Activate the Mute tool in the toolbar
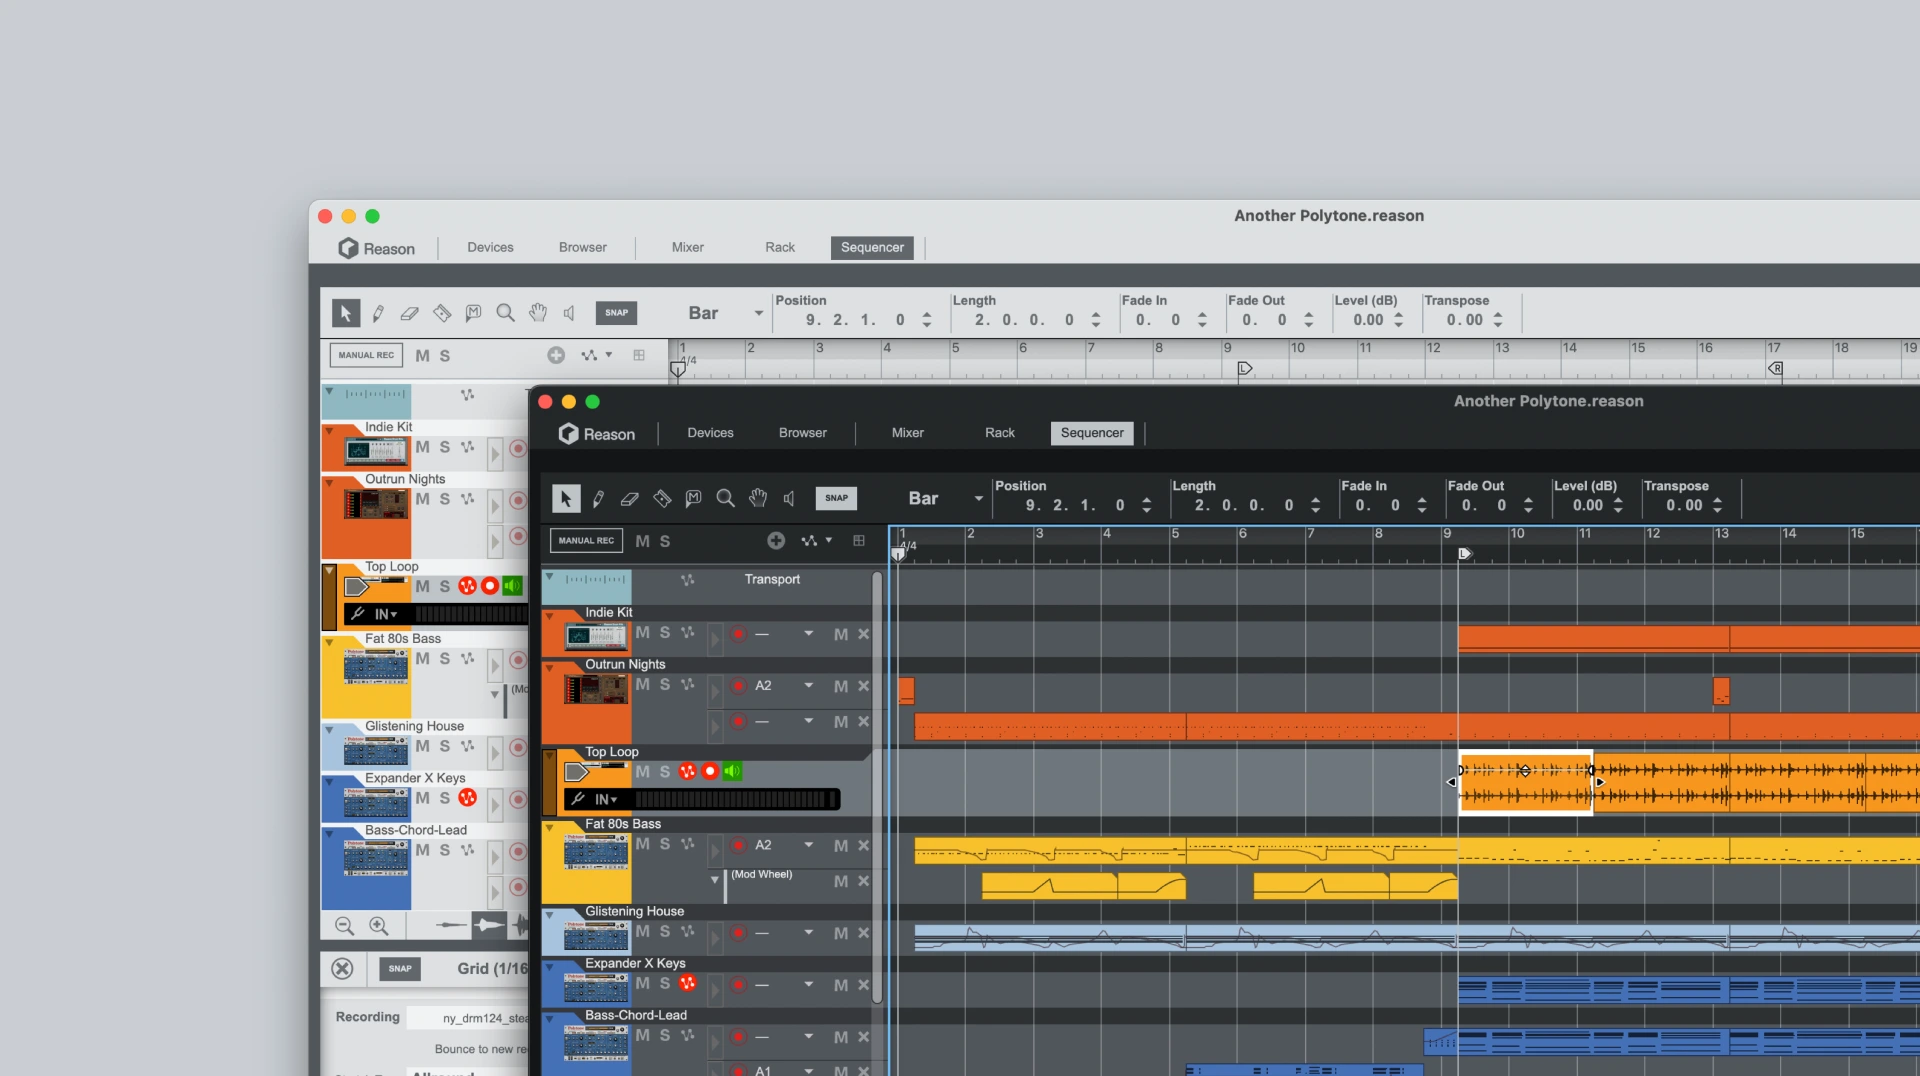This screenshot has height=1076, width=1920. coord(693,498)
